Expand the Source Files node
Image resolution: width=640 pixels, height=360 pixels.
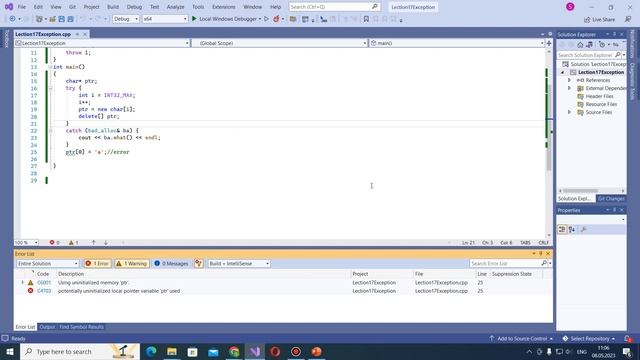click(x=569, y=112)
